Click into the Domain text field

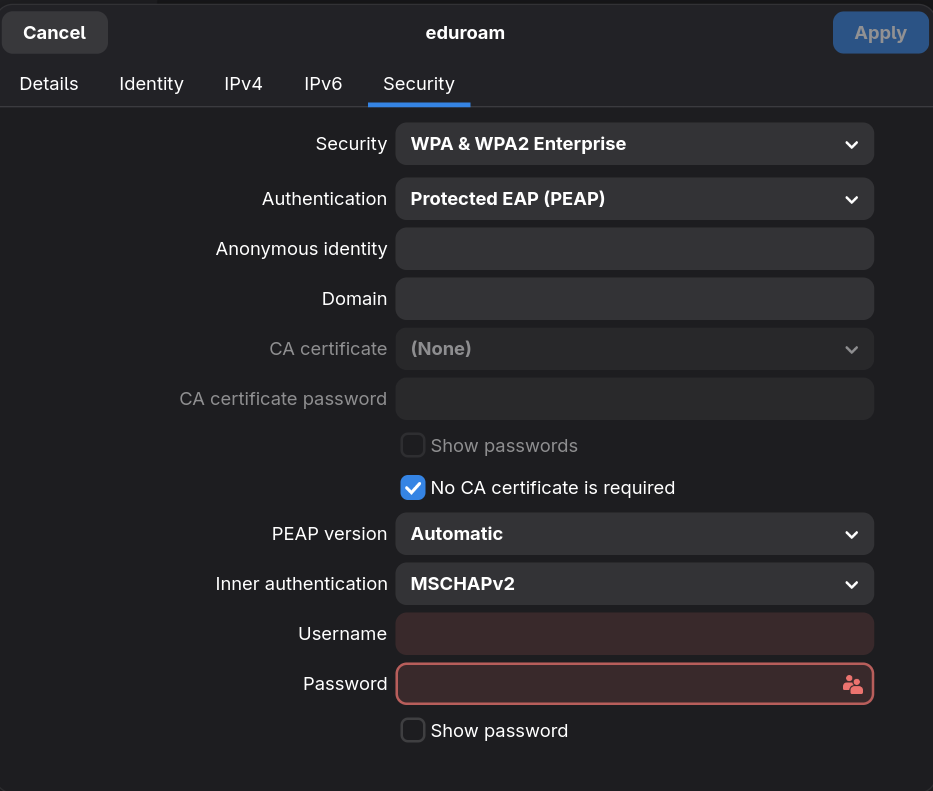634,299
